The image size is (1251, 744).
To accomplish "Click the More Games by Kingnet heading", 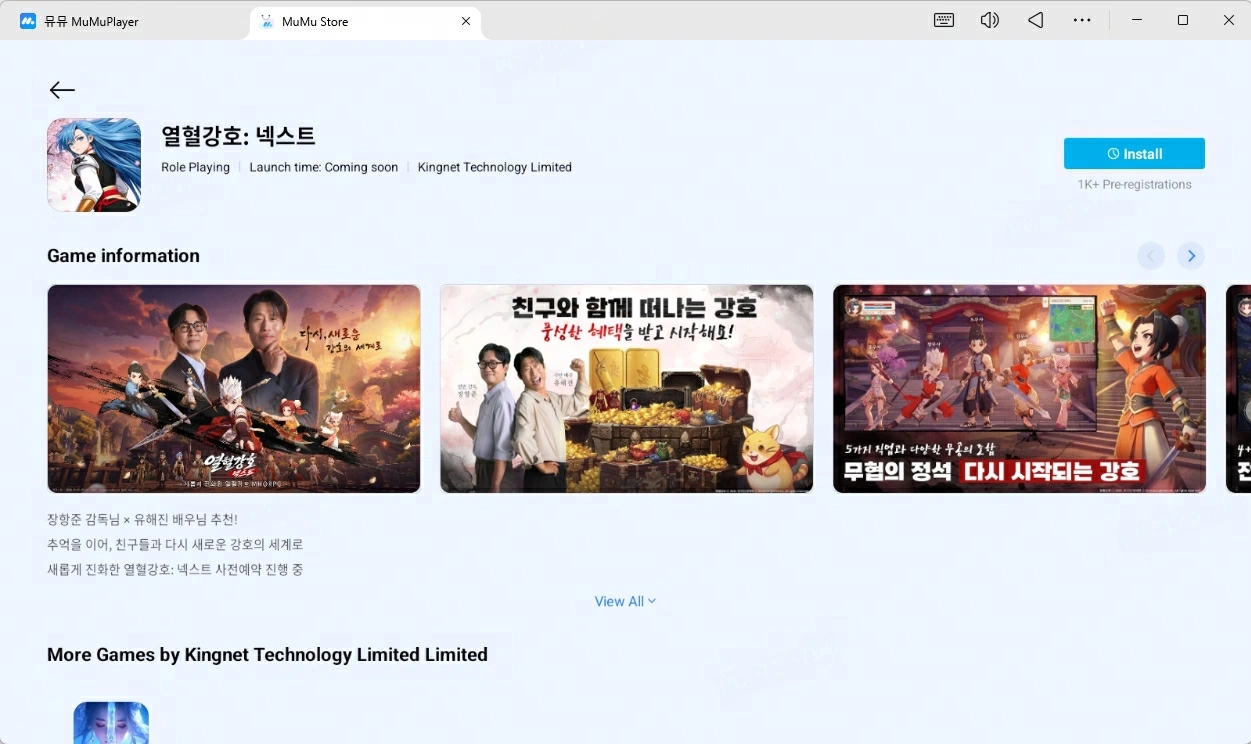I will [x=267, y=655].
